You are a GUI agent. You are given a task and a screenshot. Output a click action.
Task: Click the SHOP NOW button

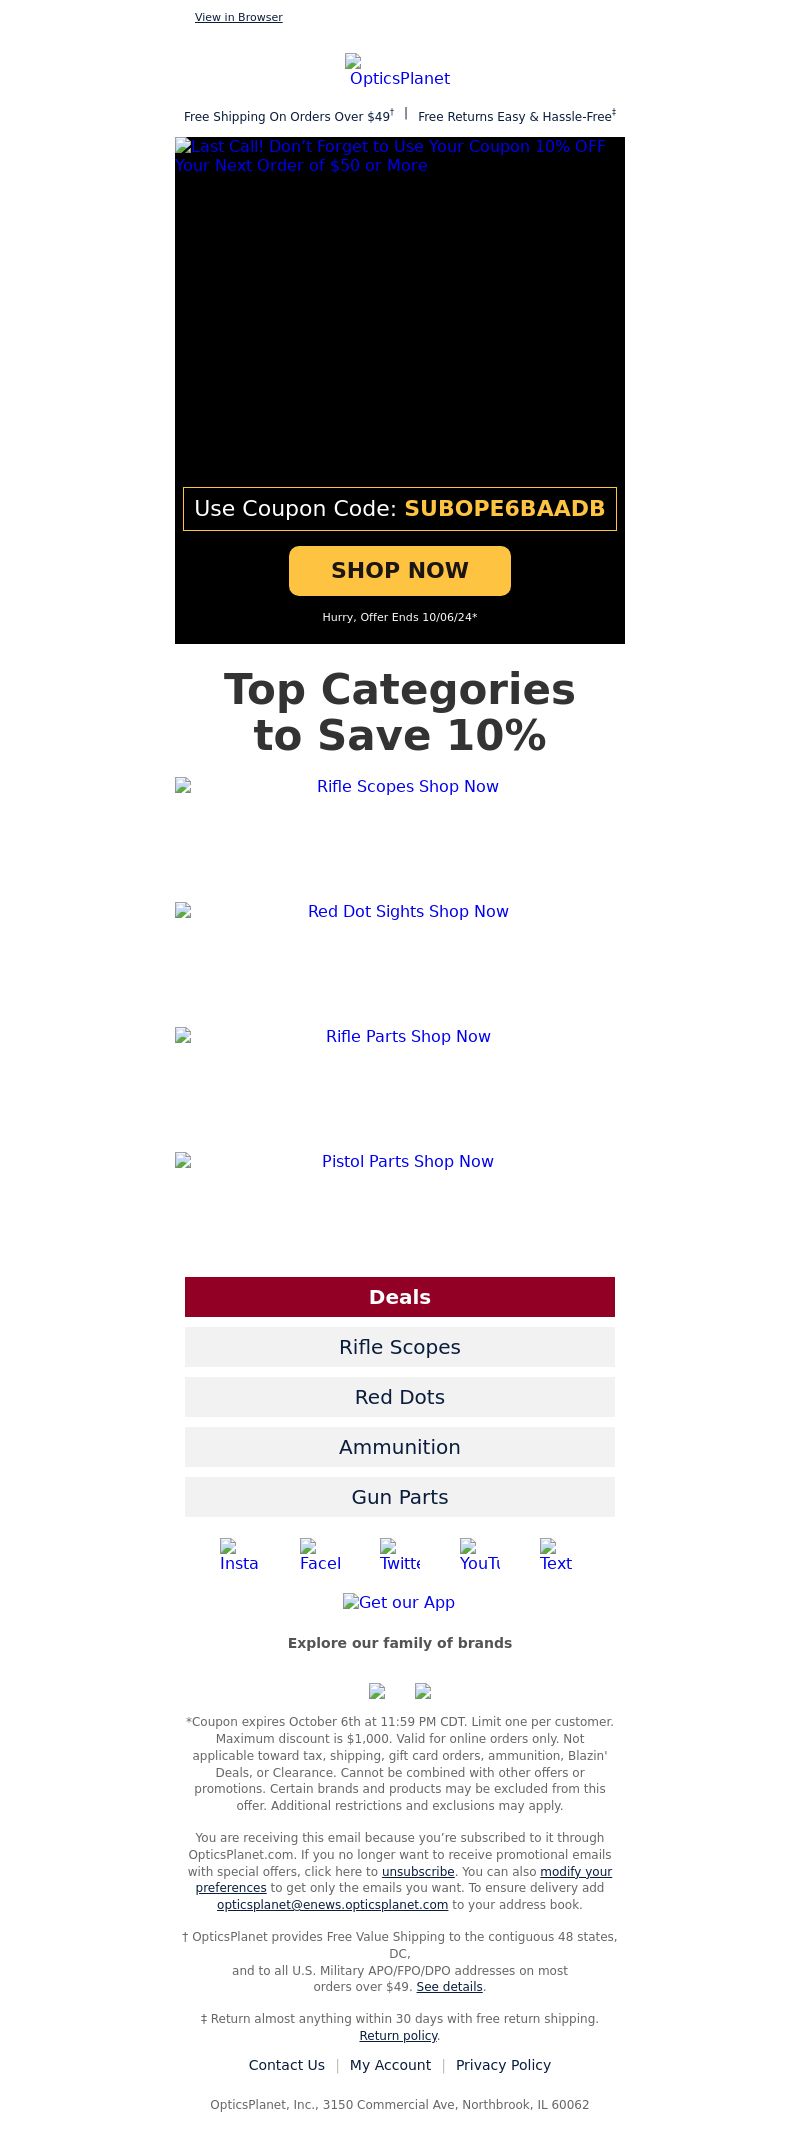pyautogui.click(x=400, y=570)
